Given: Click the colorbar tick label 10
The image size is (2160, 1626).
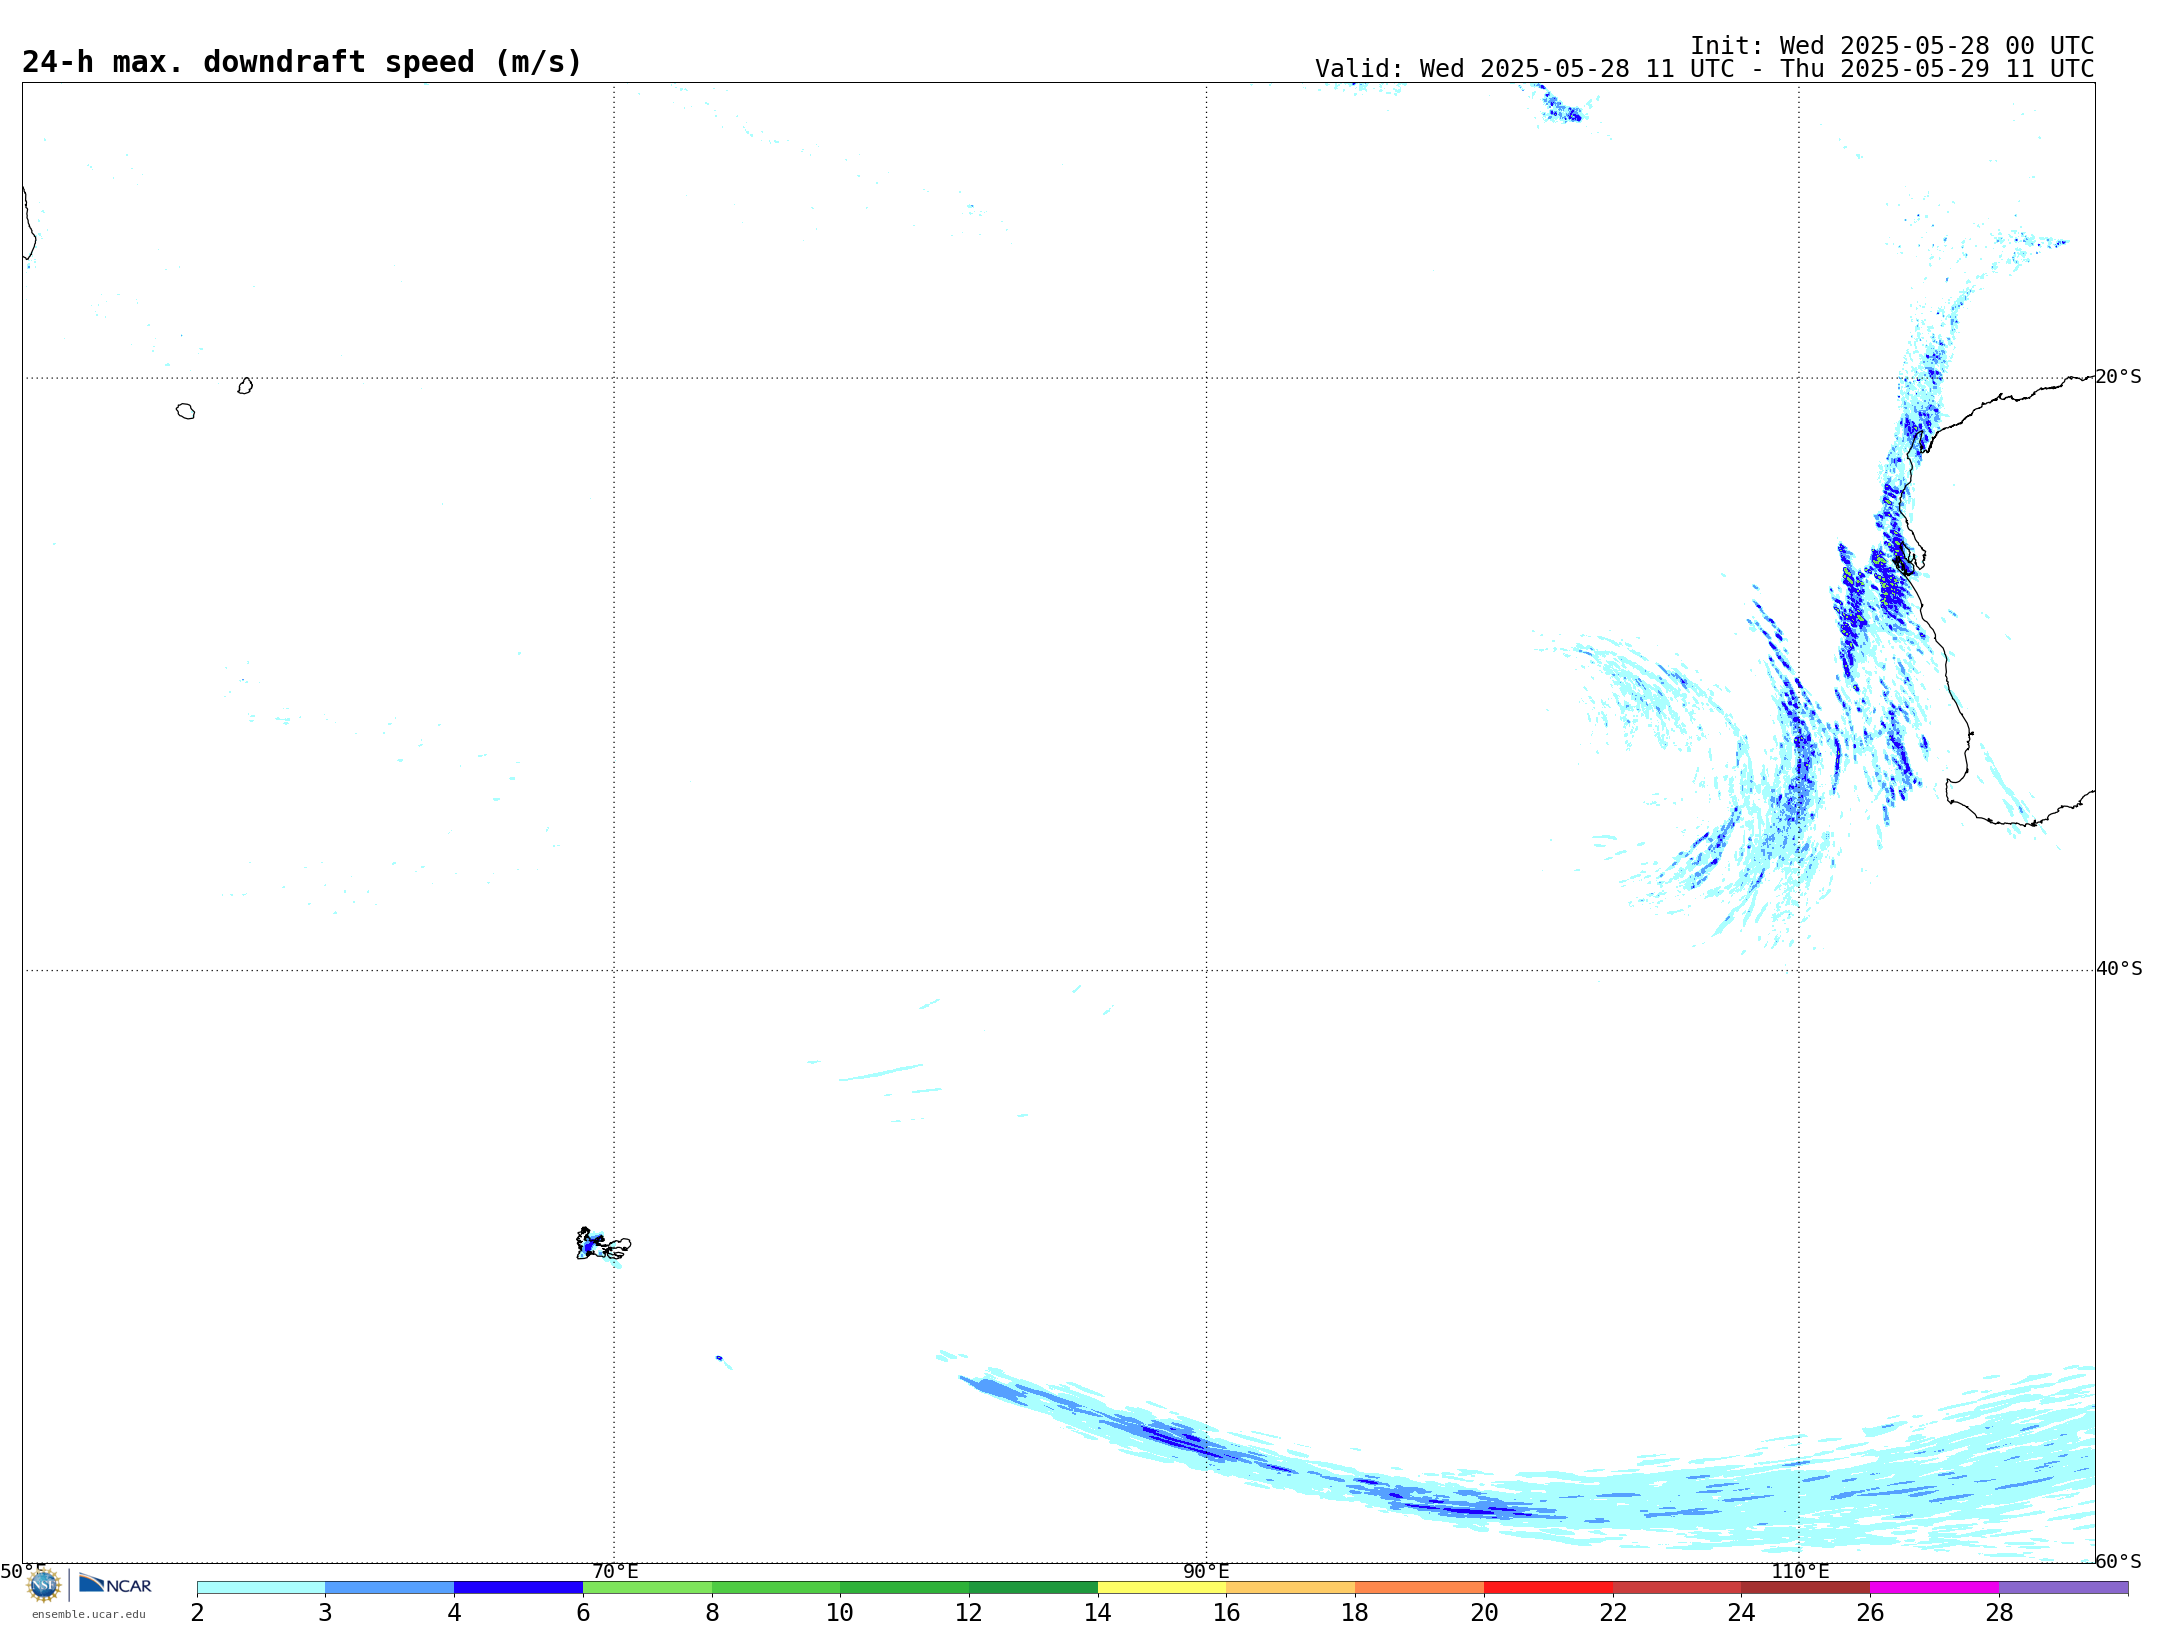Looking at the screenshot, I should click(840, 1612).
